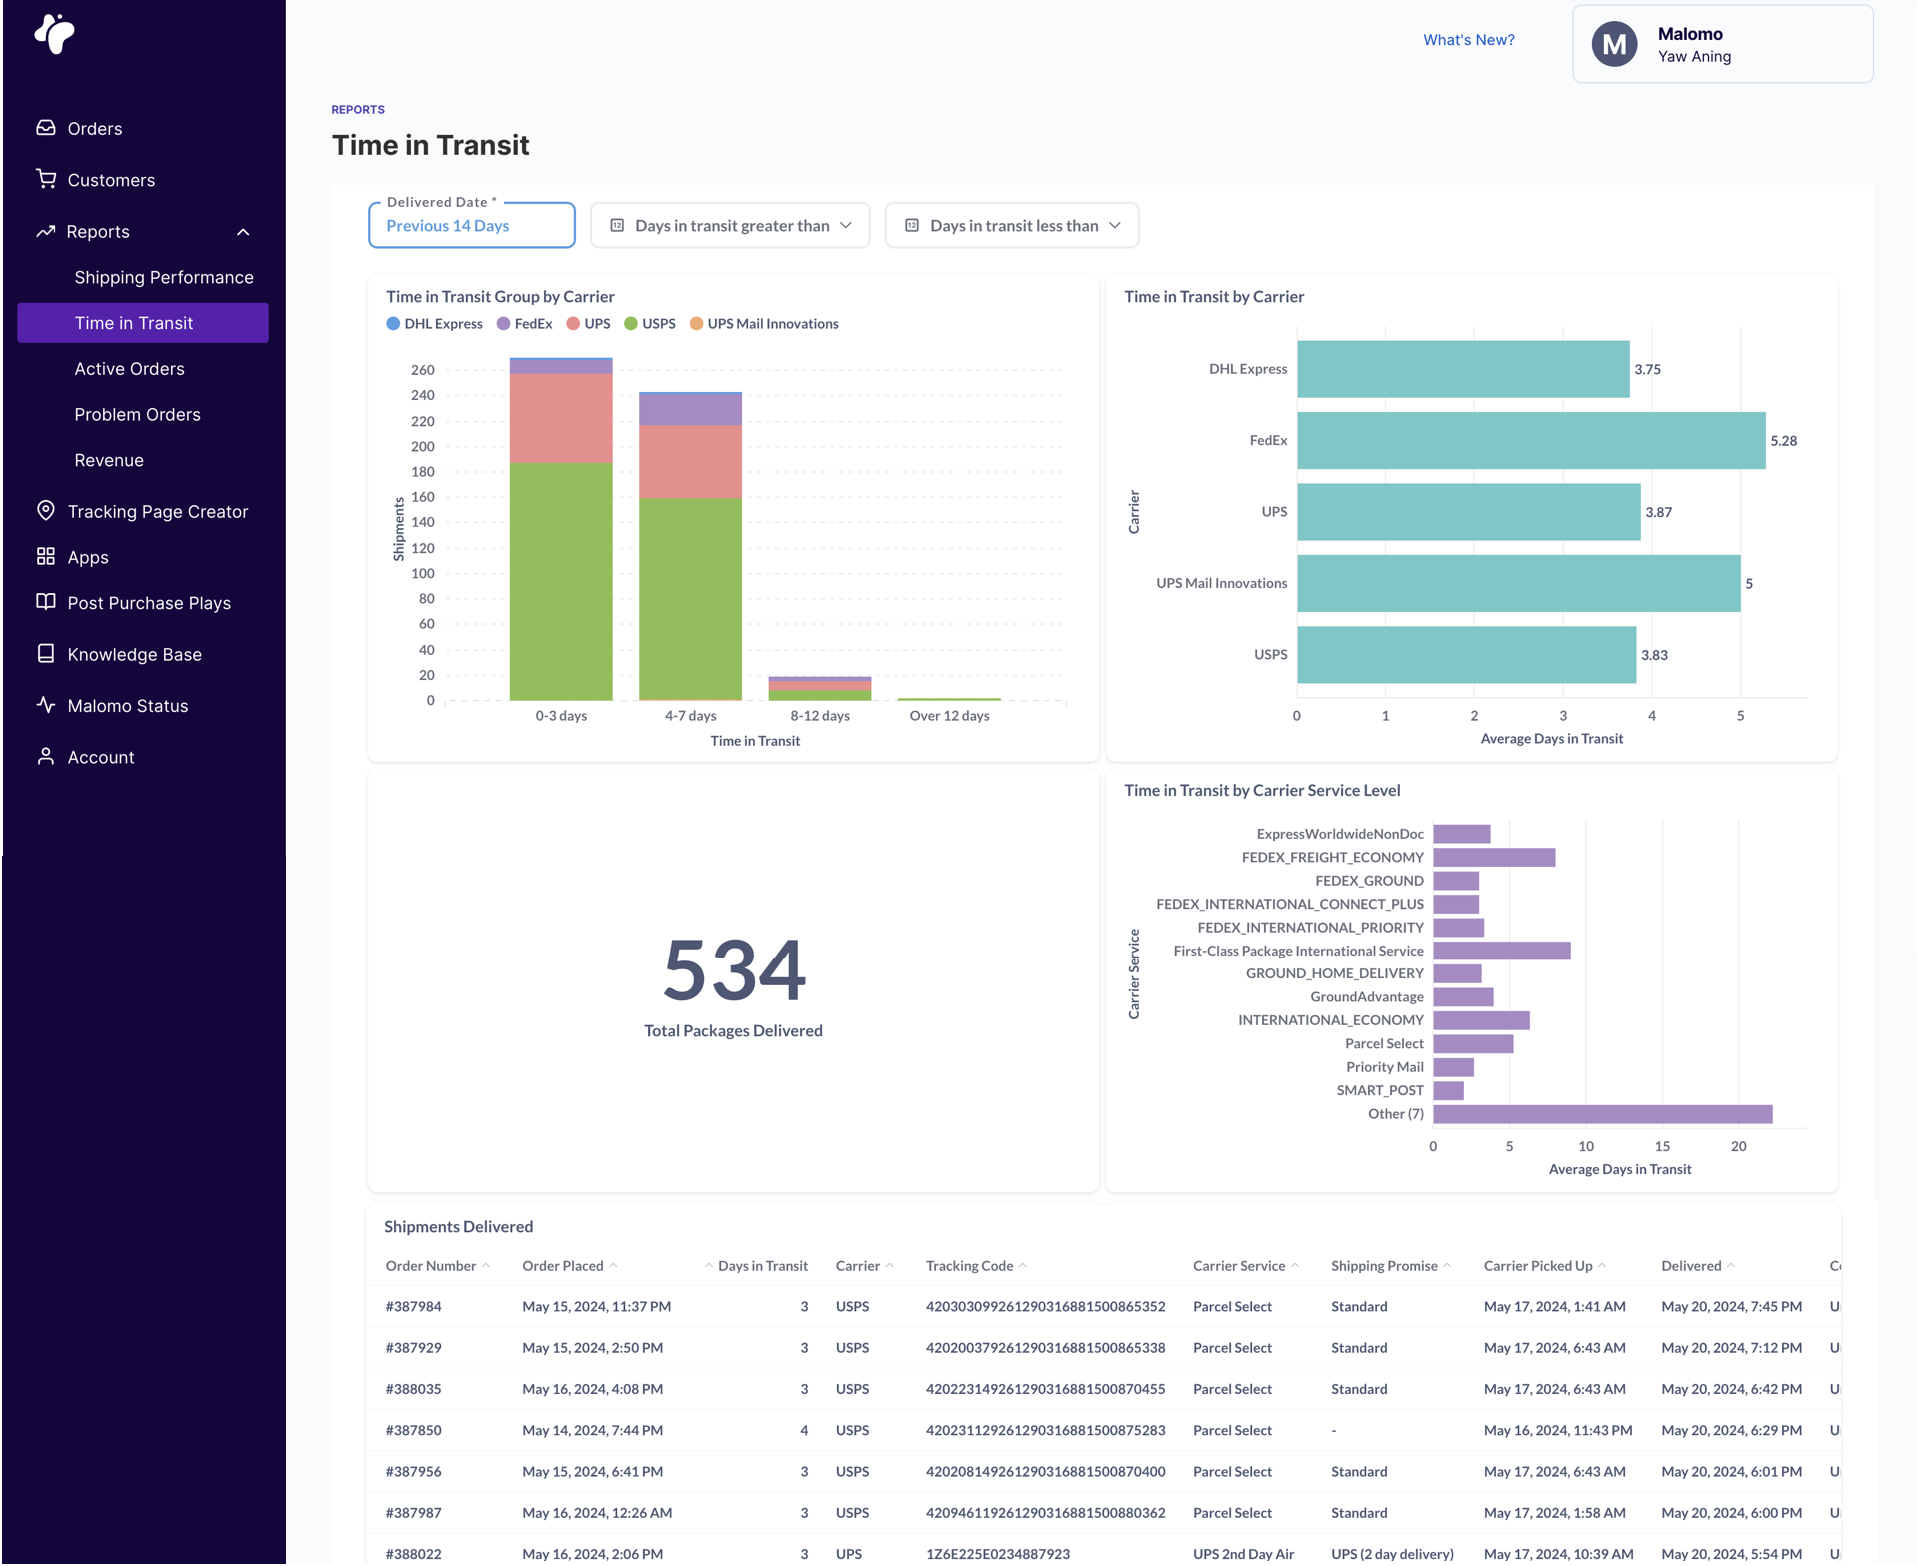
Task: Click the Account person icon
Action: pyautogui.click(x=46, y=756)
